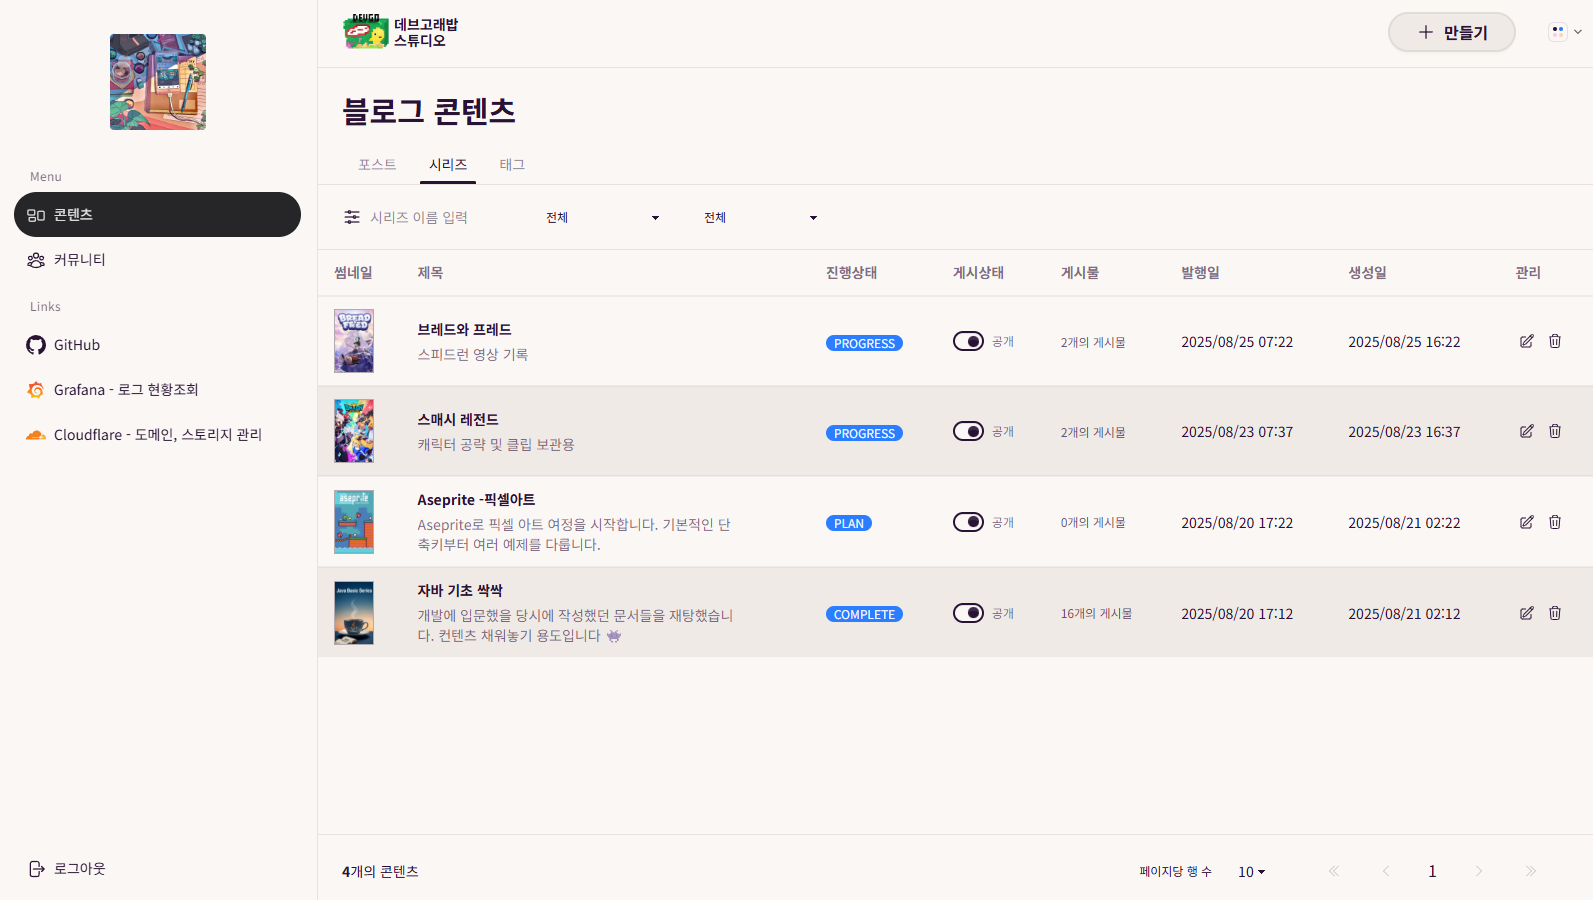Click the 만들기 create button
The width and height of the screenshot is (1593, 900).
point(1451,32)
